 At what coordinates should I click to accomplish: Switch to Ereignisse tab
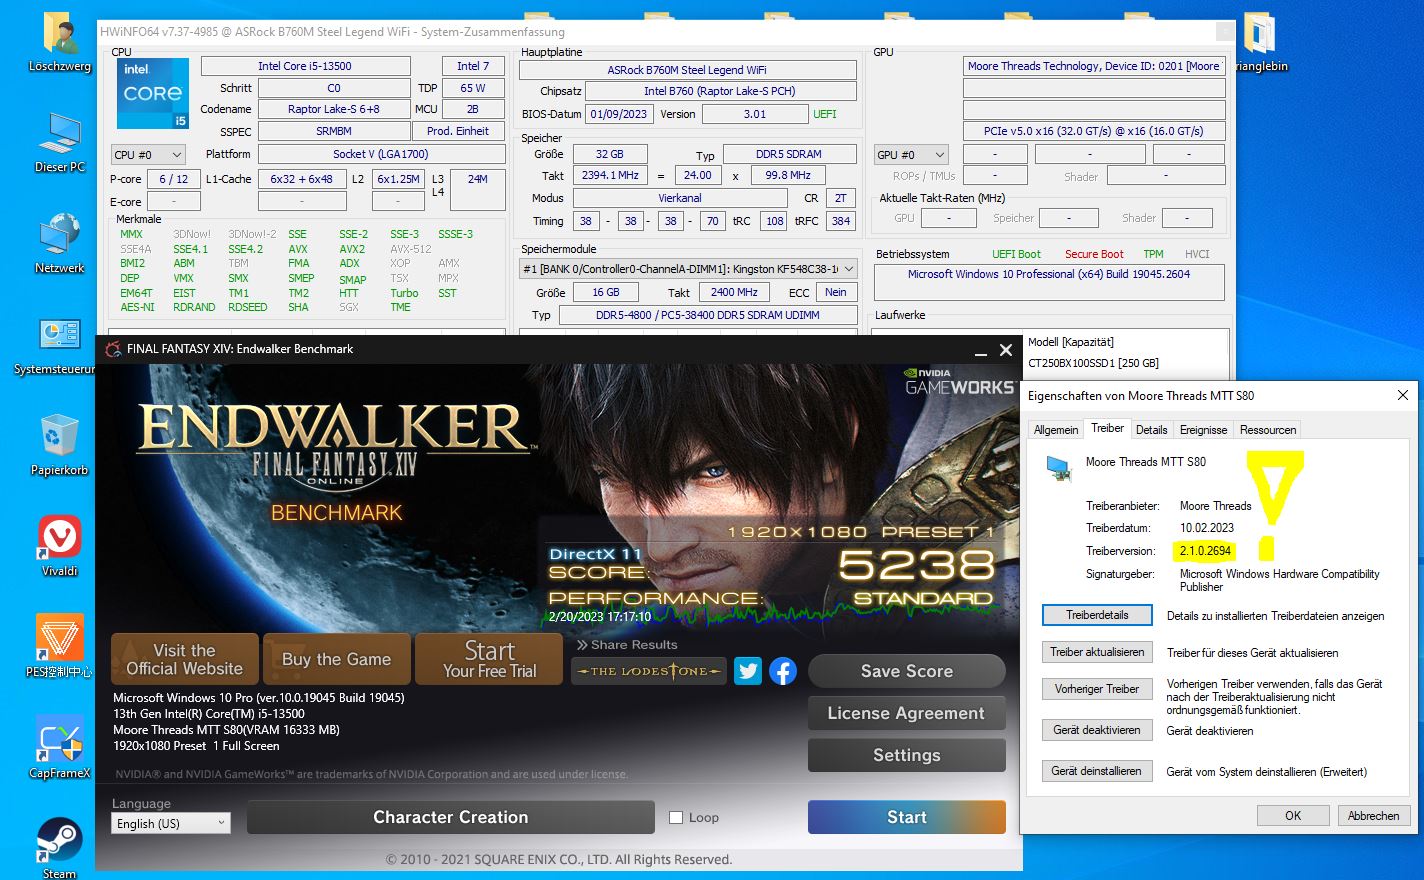click(1203, 430)
